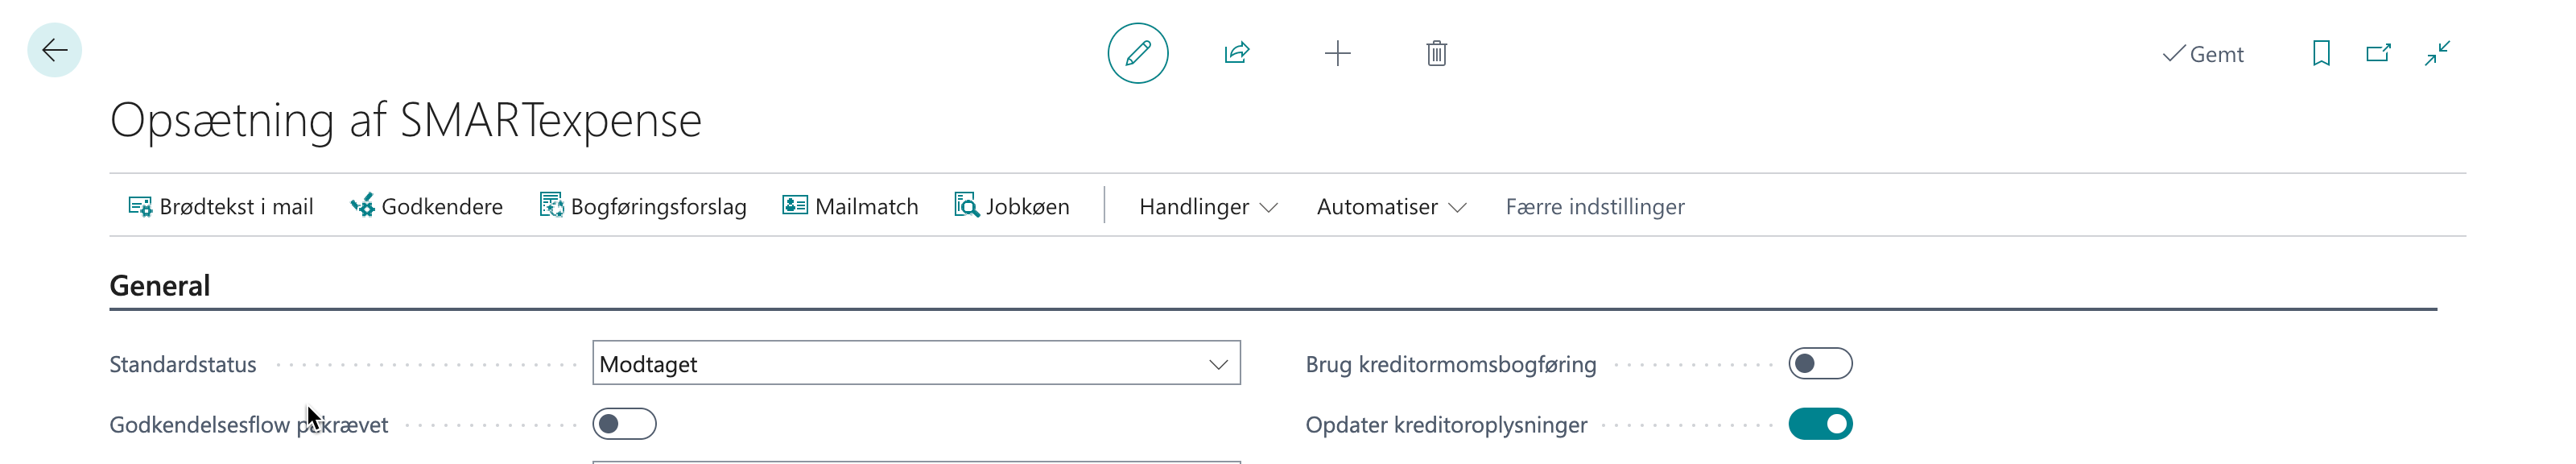Open Jobkøen action
2576x464 pixels.
1012,206
